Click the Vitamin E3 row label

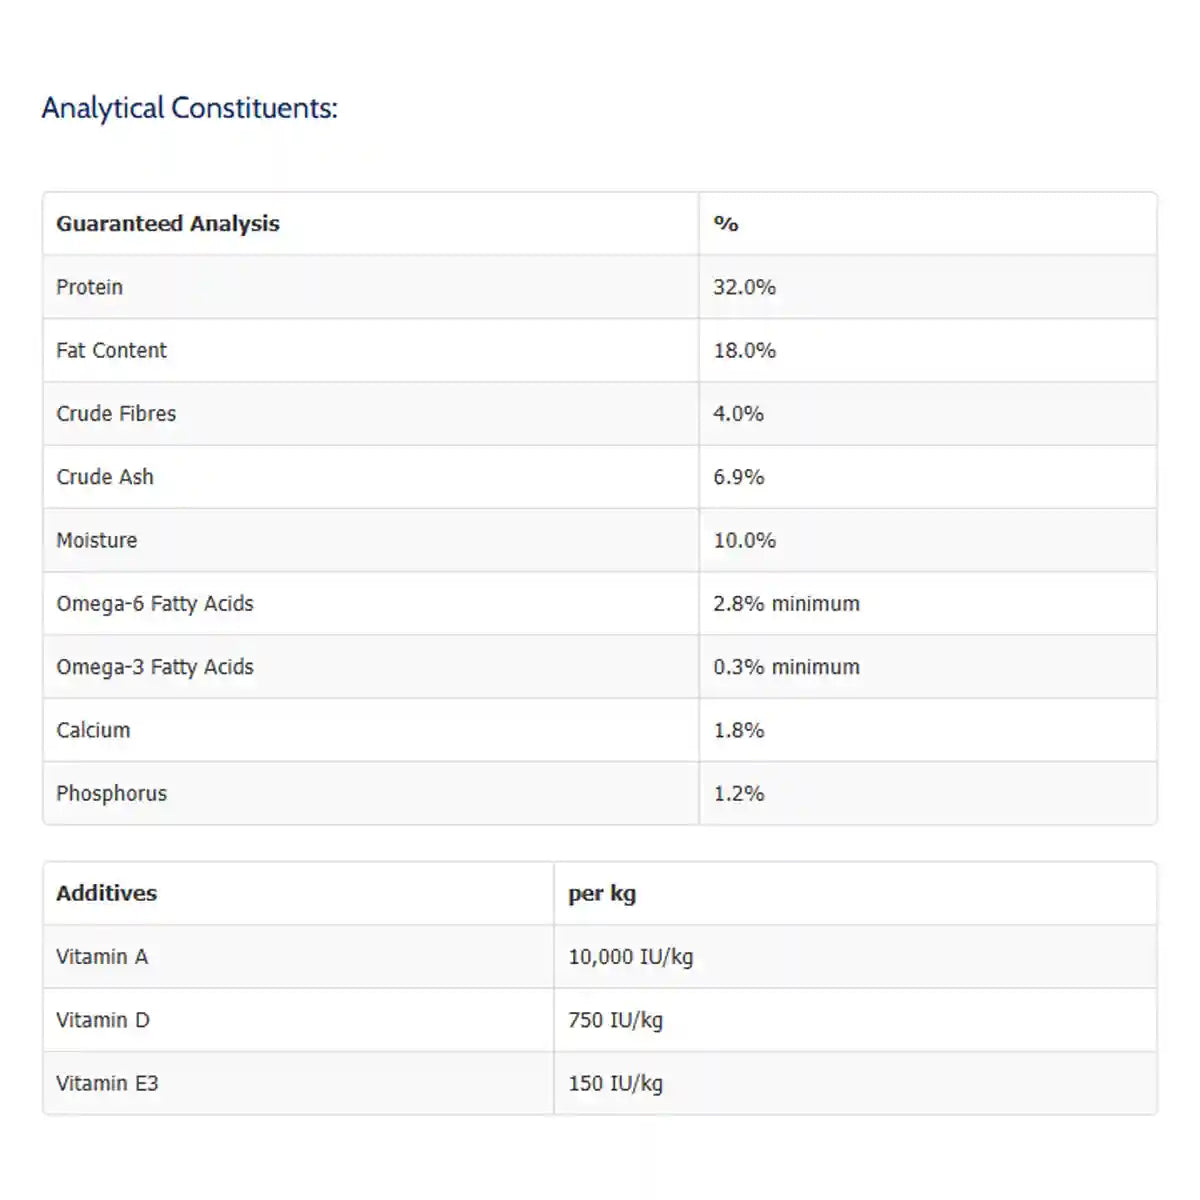107,1083
